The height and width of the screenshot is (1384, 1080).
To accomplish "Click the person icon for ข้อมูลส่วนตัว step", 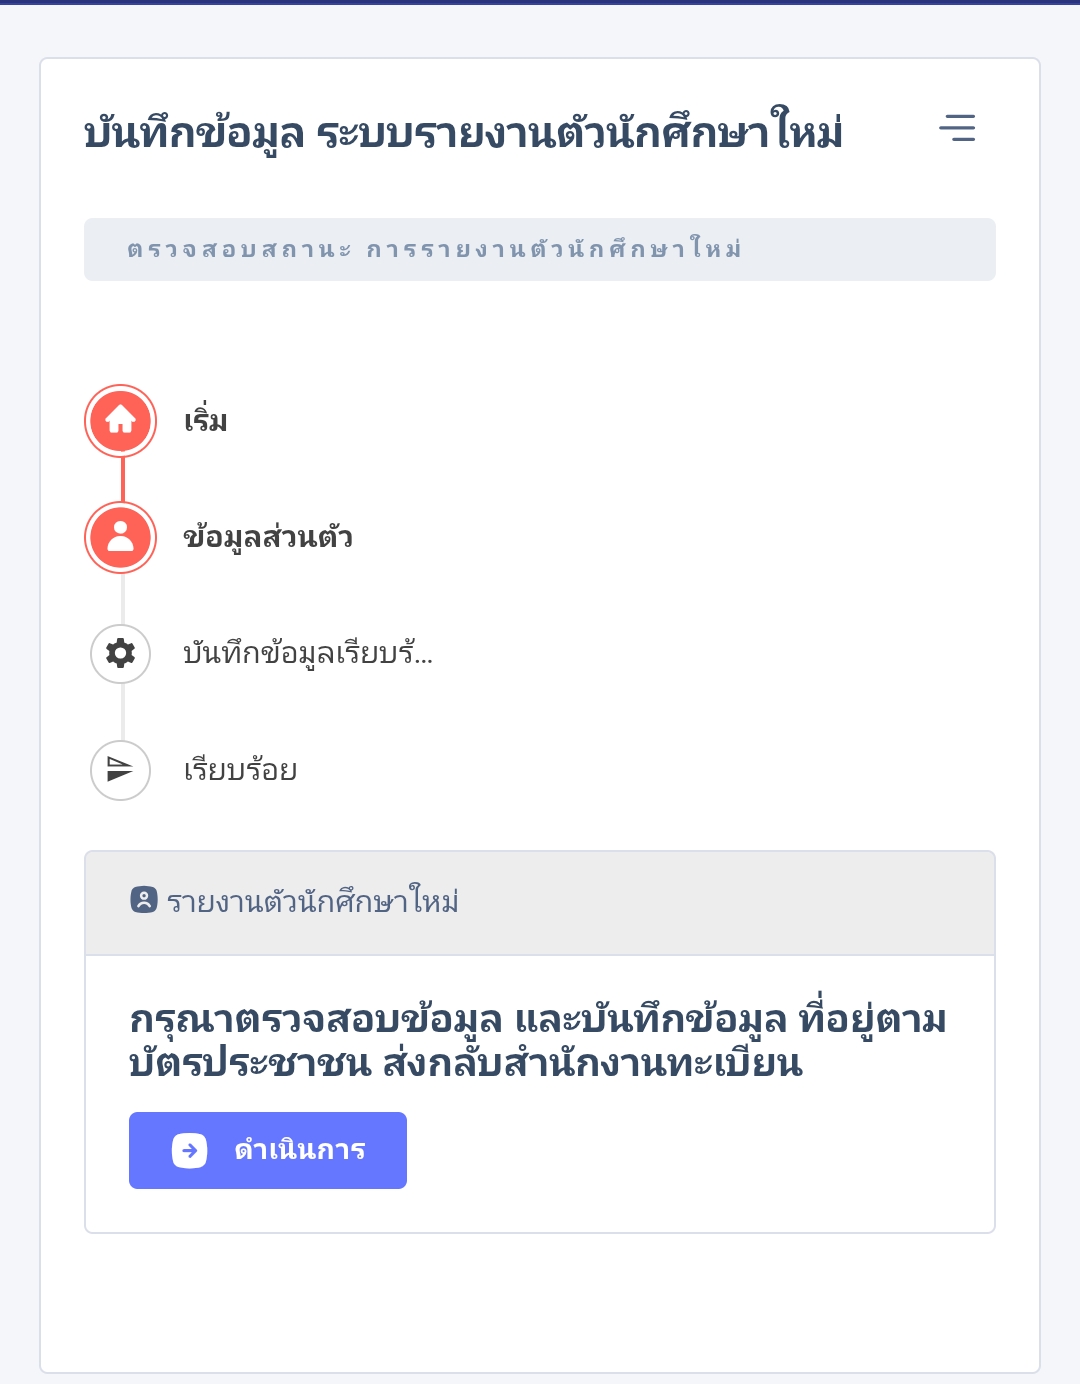I will click(121, 537).
